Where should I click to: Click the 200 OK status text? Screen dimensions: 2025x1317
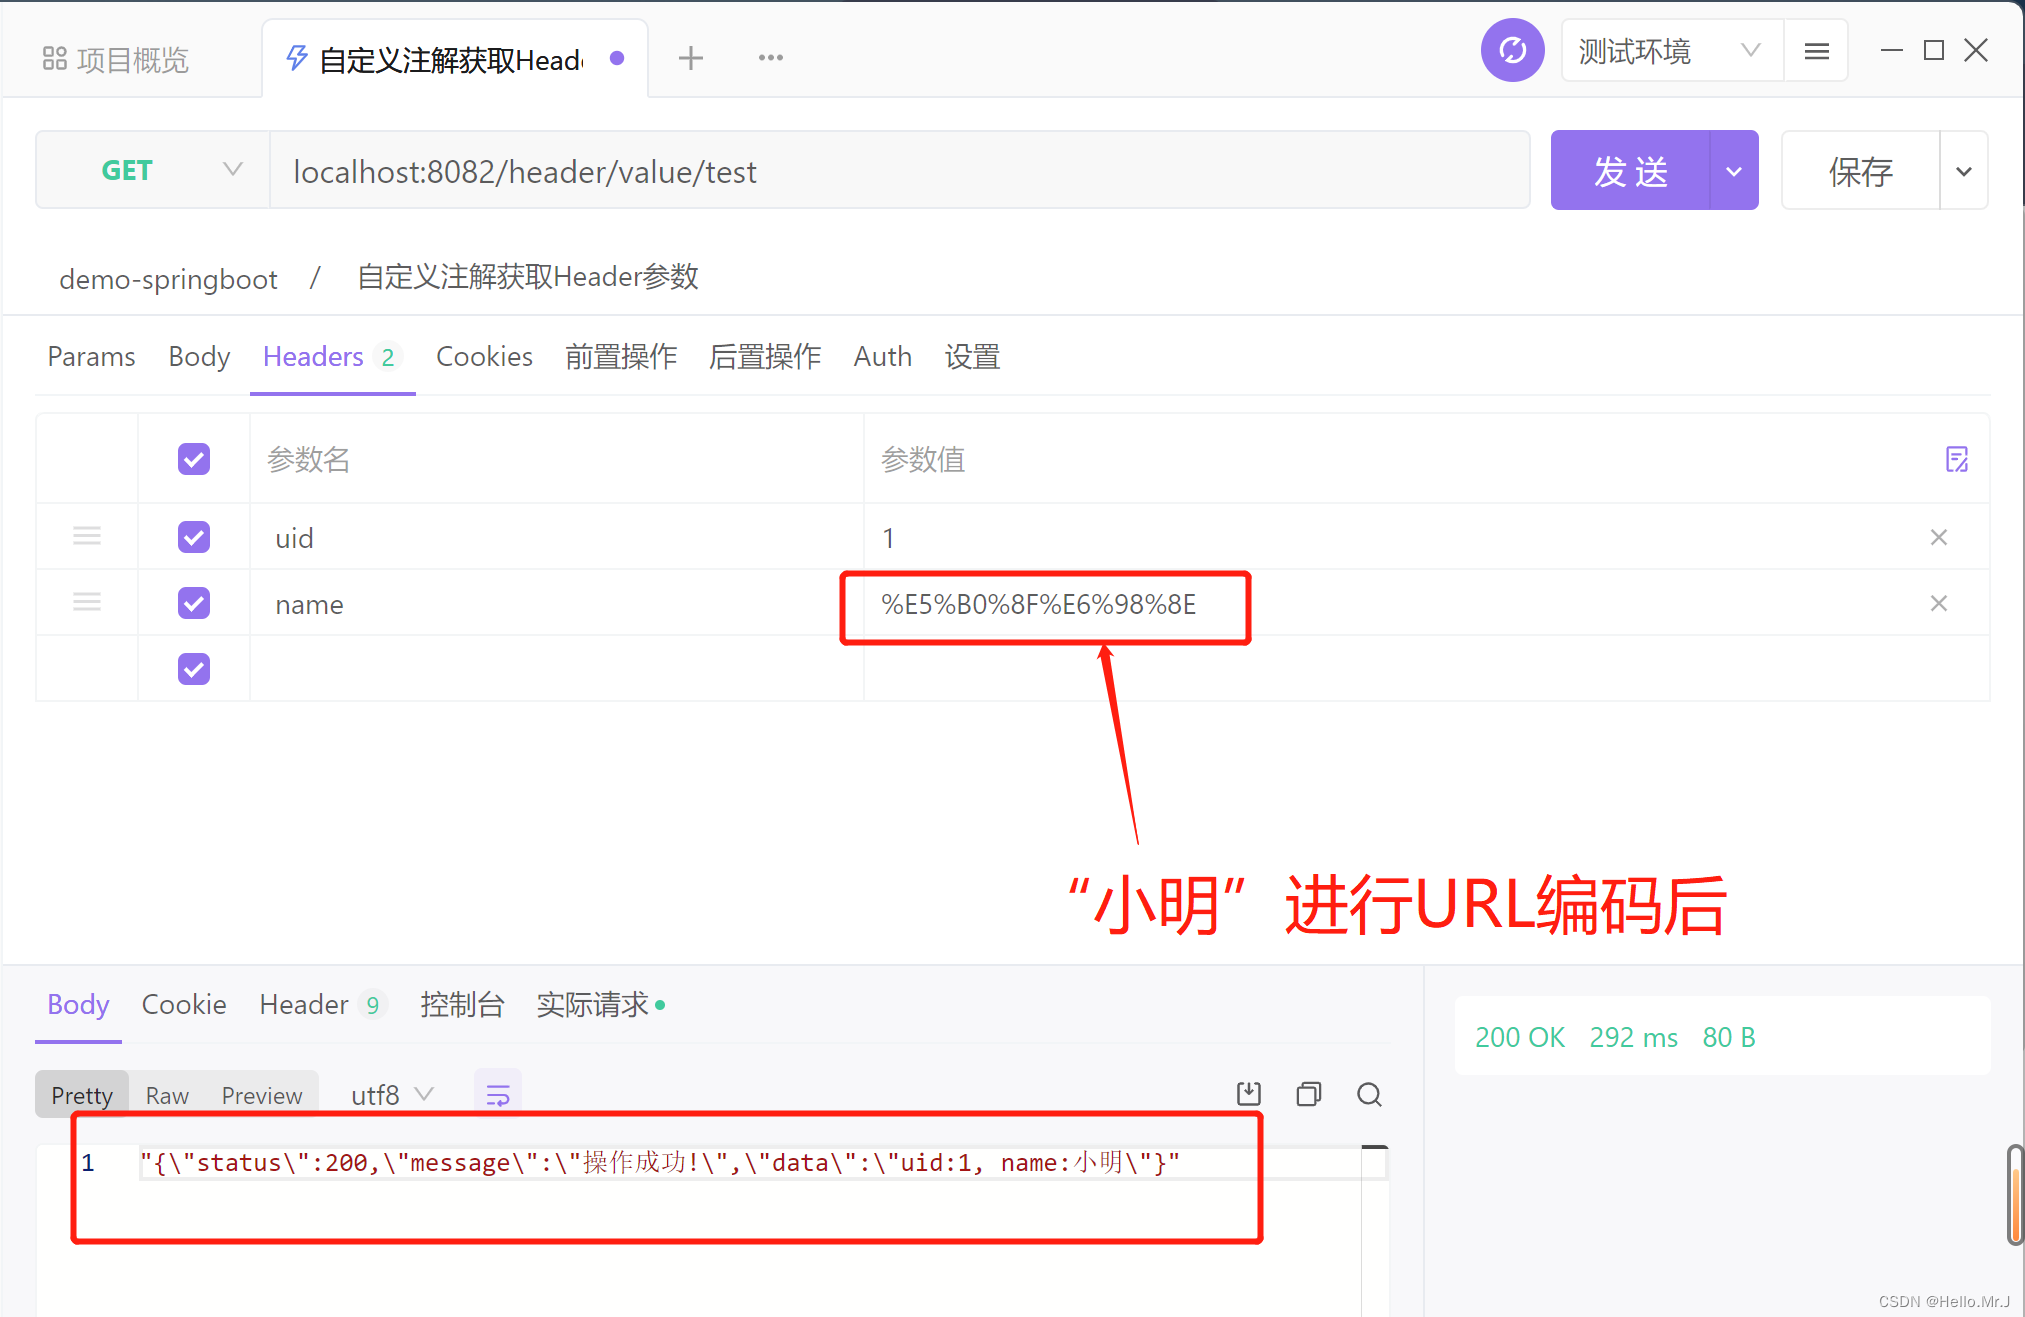1520,1037
